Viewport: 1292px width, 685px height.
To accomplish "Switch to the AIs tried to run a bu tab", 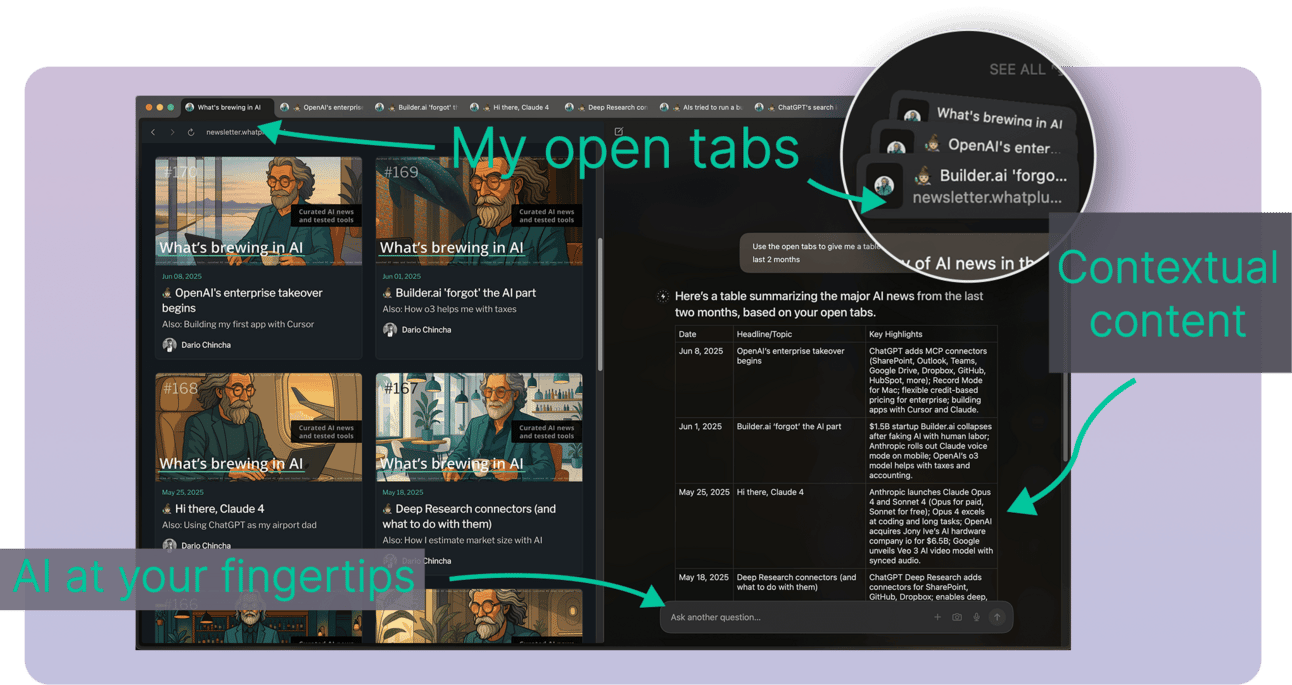I will (701, 107).
